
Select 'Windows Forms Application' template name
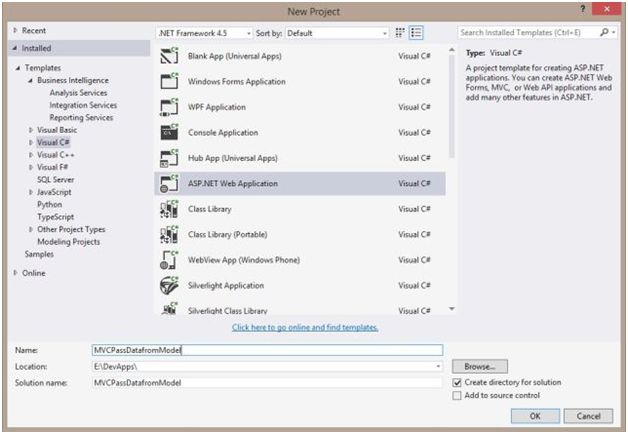pos(237,82)
